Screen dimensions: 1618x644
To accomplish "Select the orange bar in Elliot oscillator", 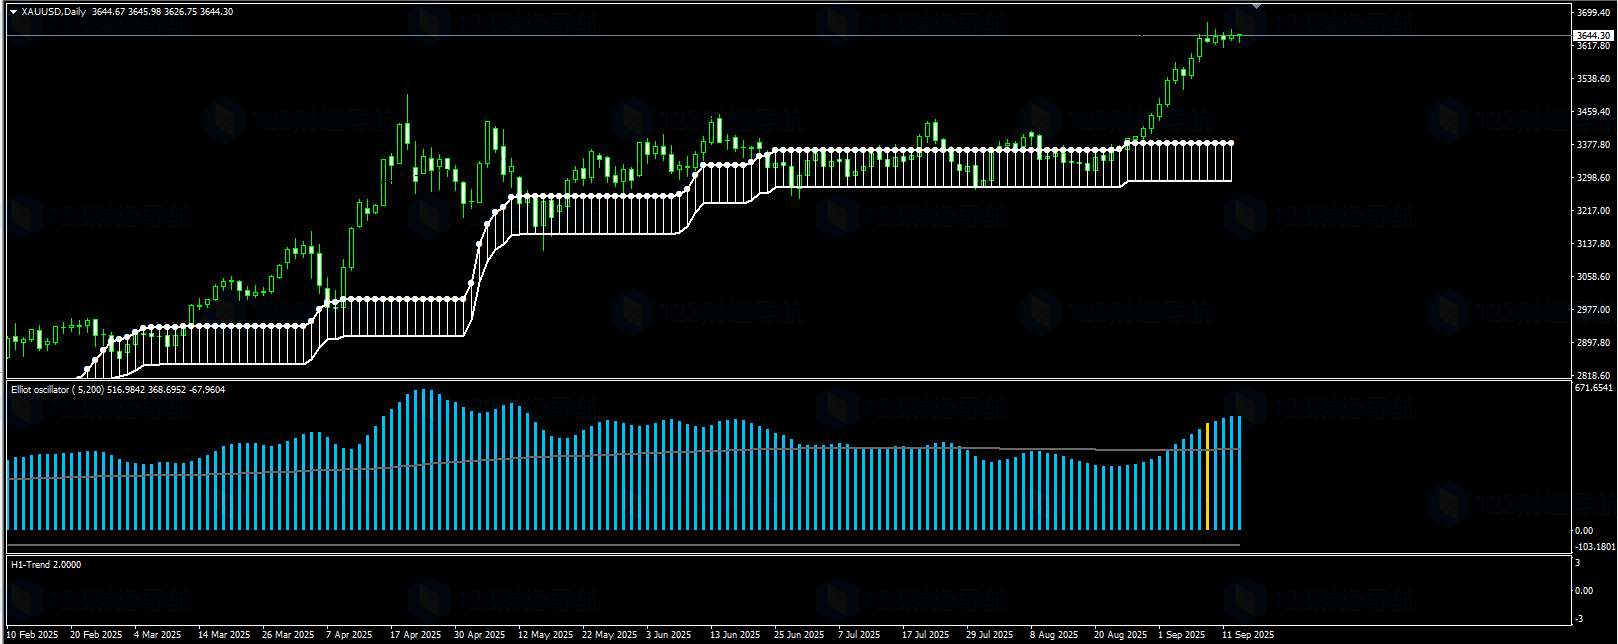I will [1207, 476].
